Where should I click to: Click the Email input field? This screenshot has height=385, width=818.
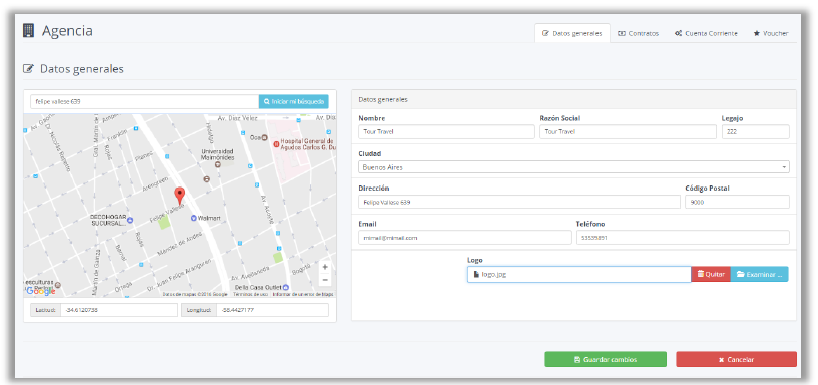[x=465, y=237]
